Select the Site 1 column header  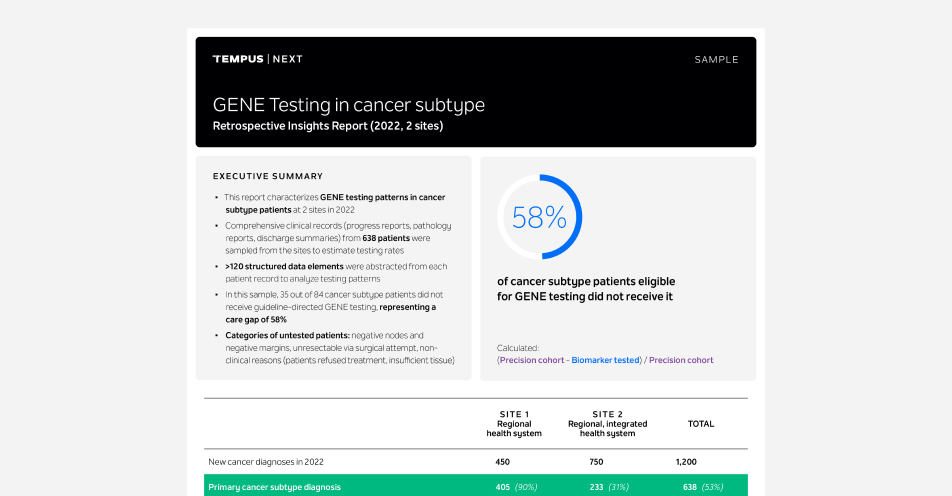pos(513,423)
